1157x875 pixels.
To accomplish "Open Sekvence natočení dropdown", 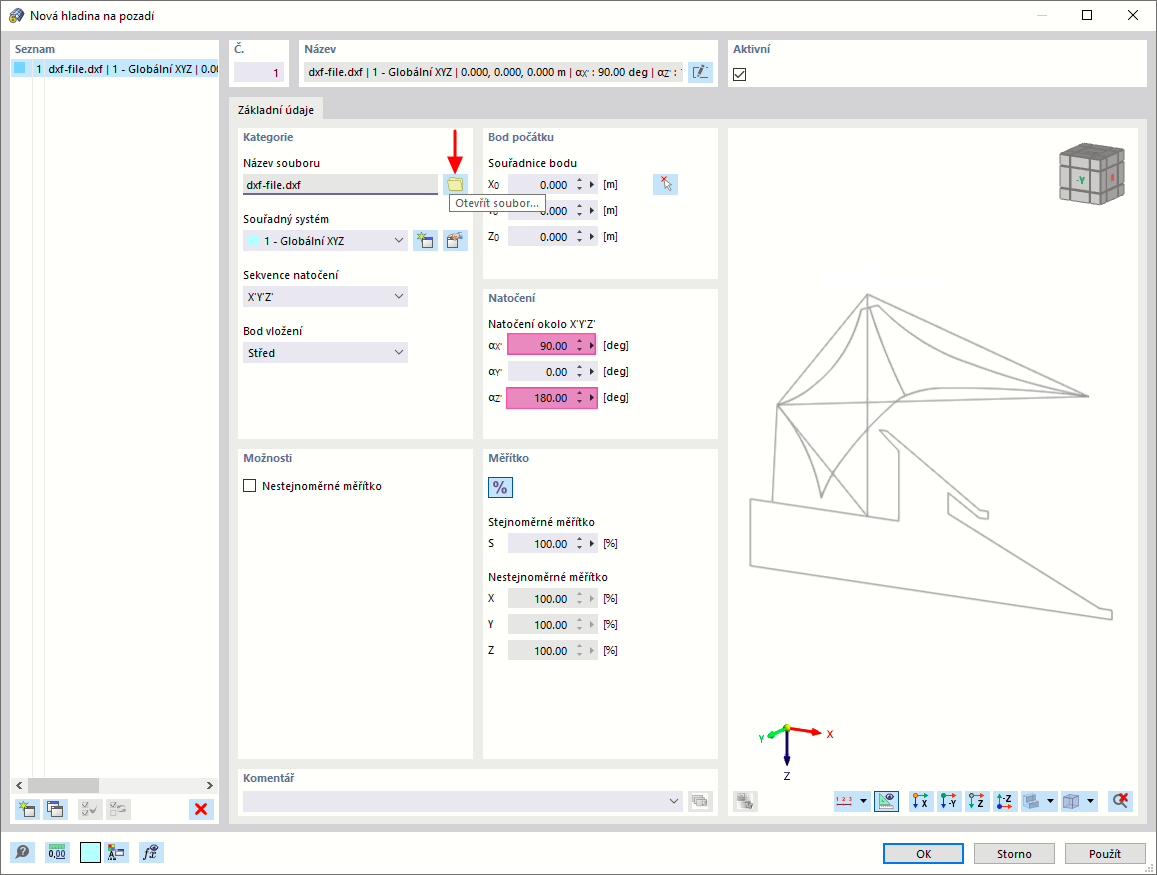I will (325, 297).
